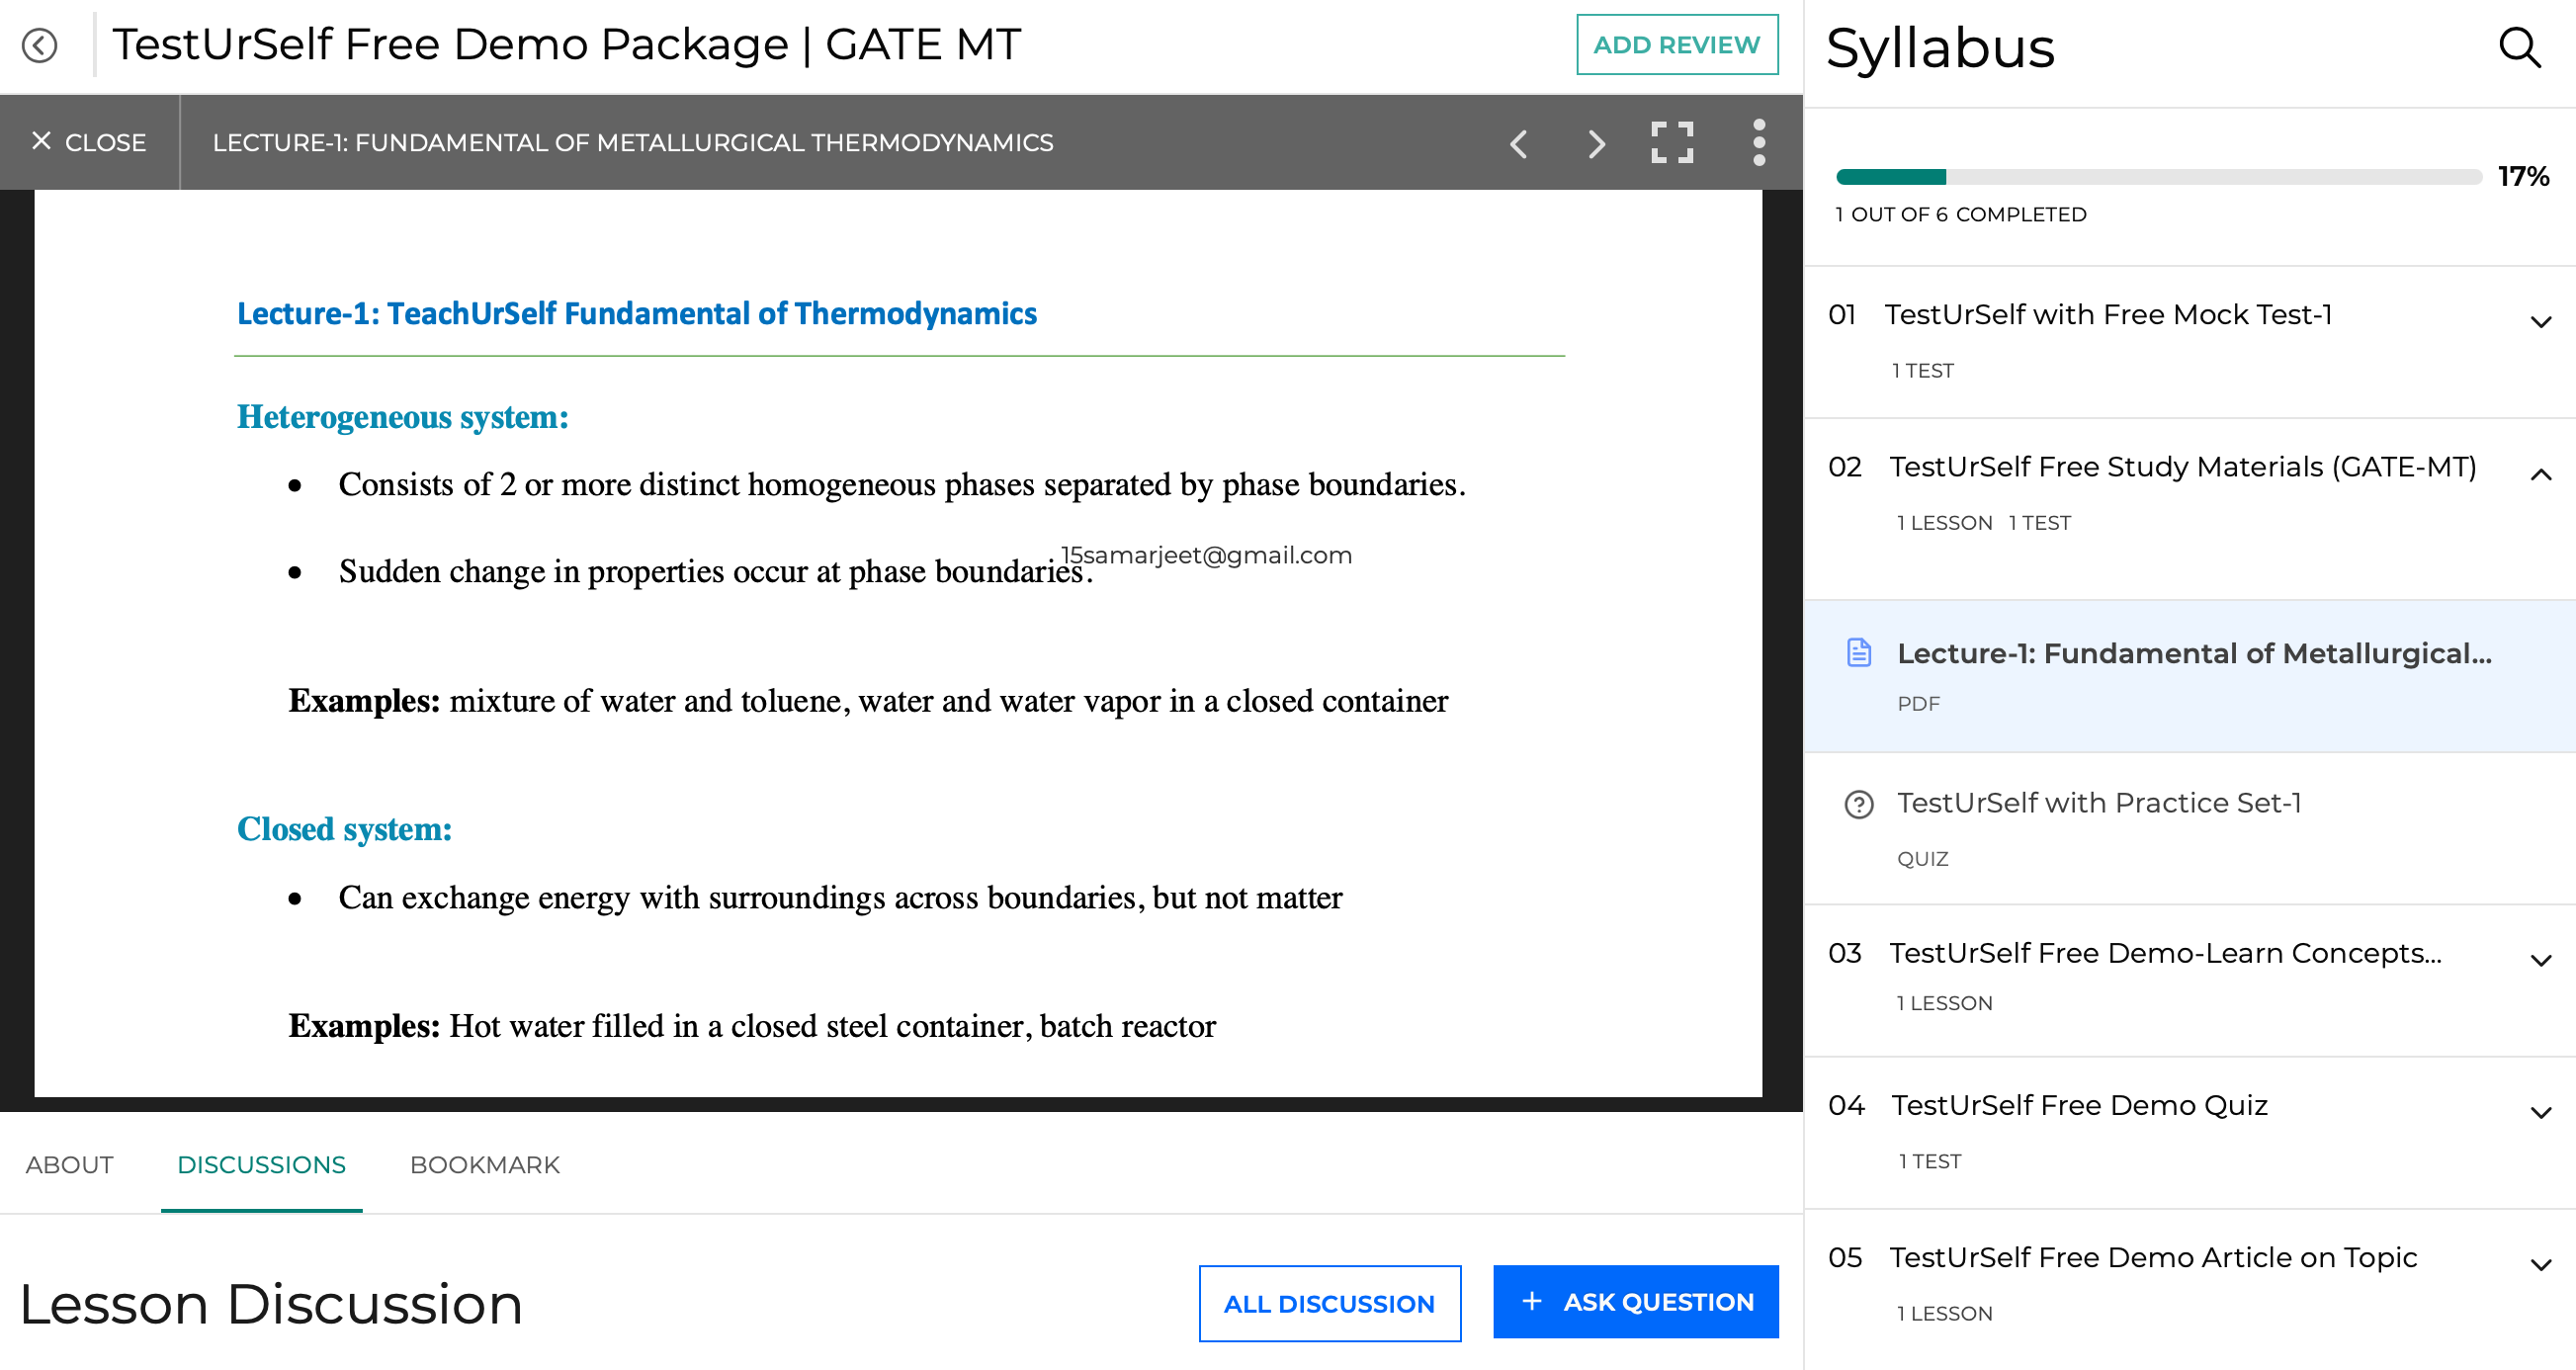Screen dimensions: 2576x1370
Task: Click the Syllabus heading
Action: 1940,48
